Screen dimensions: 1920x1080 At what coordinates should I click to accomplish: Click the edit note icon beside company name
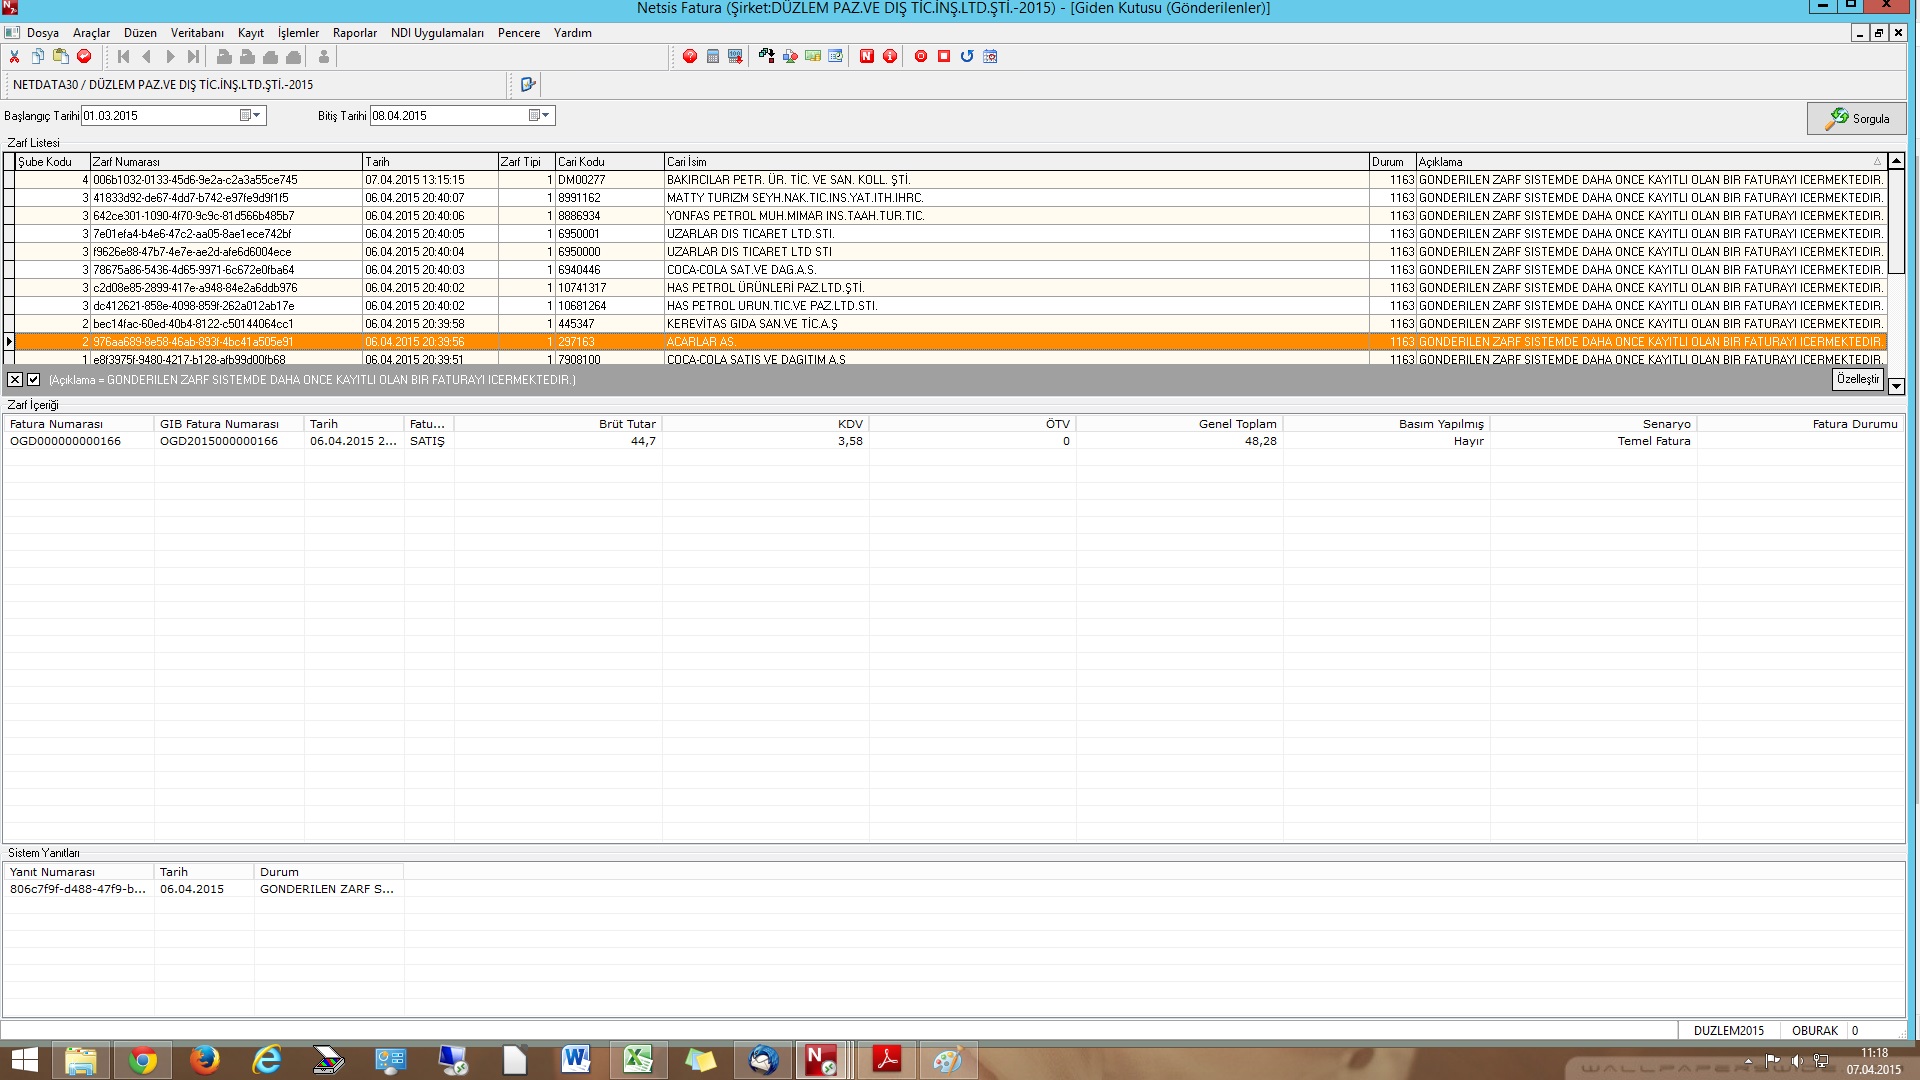pyautogui.click(x=528, y=85)
